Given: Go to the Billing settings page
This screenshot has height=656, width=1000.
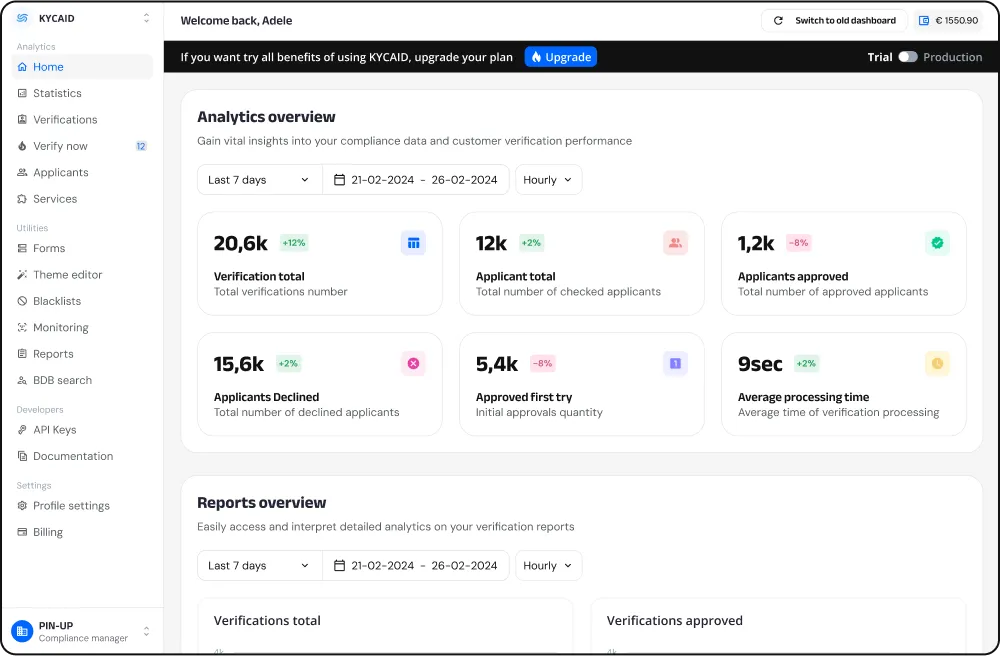Looking at the screenshot, I should pos(48,531).
